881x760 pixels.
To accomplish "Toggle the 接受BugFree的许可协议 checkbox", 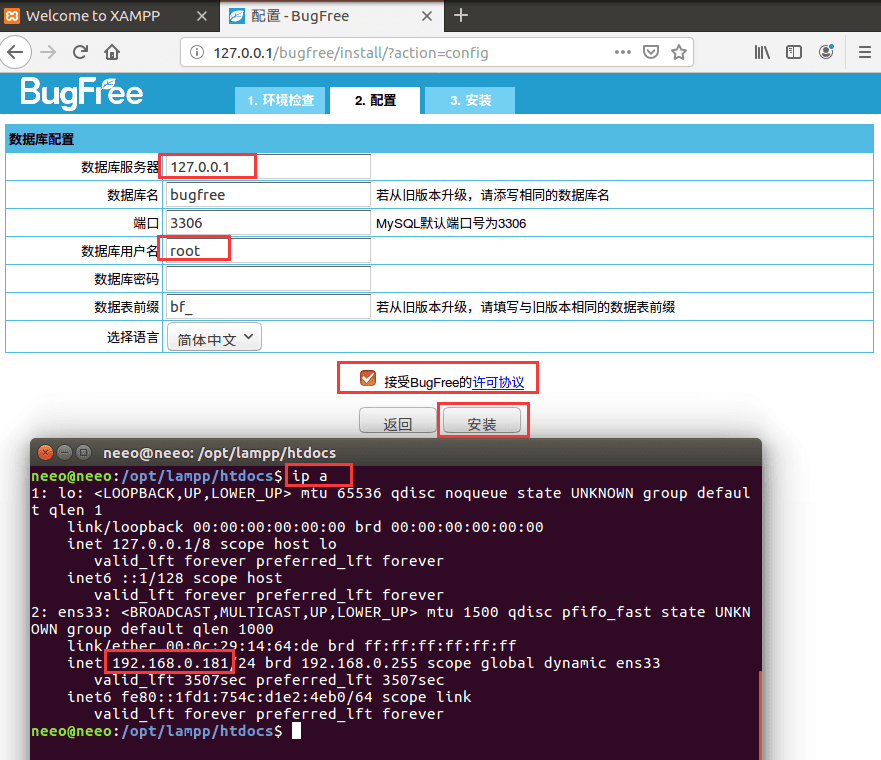I will tap(368, 379).
